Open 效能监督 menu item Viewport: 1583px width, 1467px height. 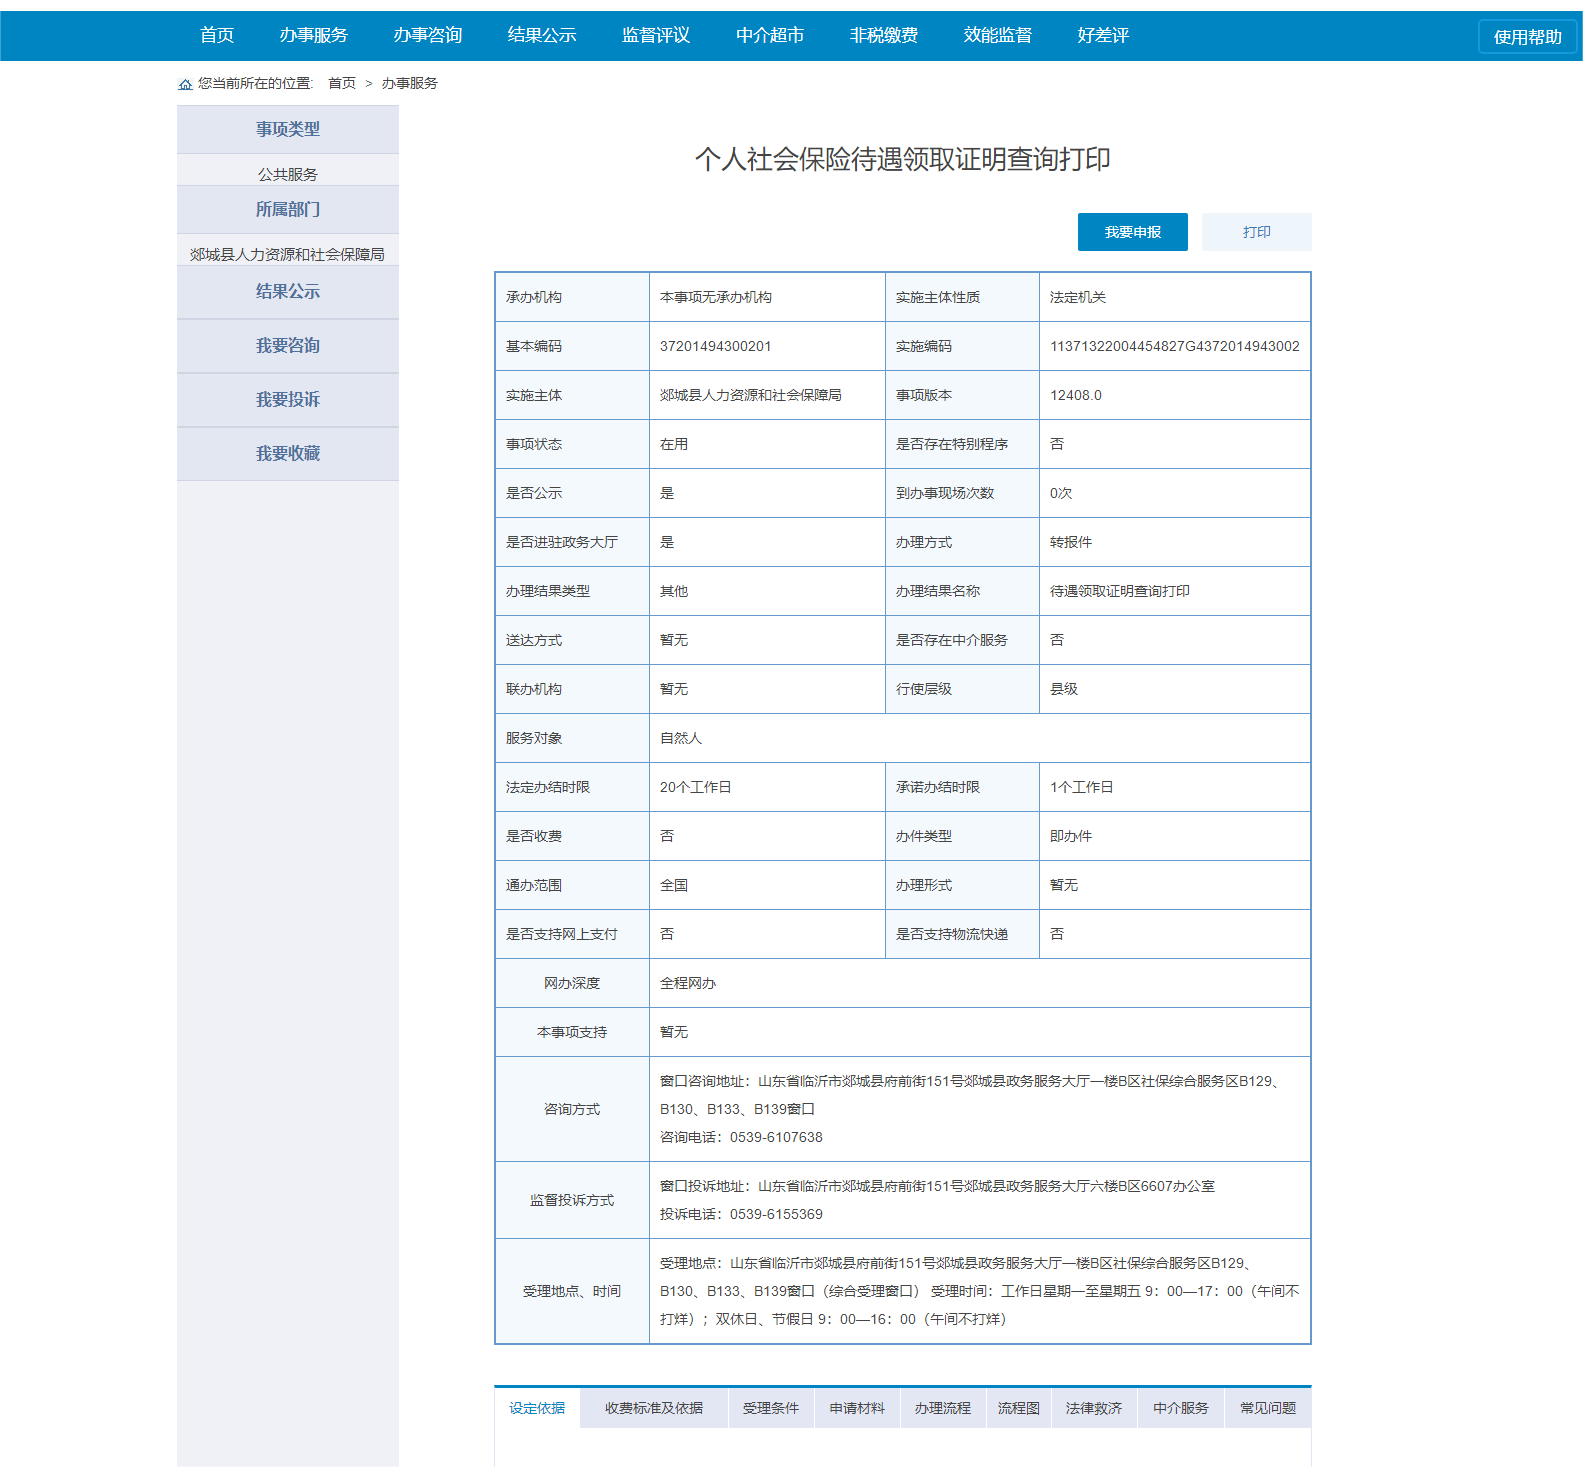(998, 36)
